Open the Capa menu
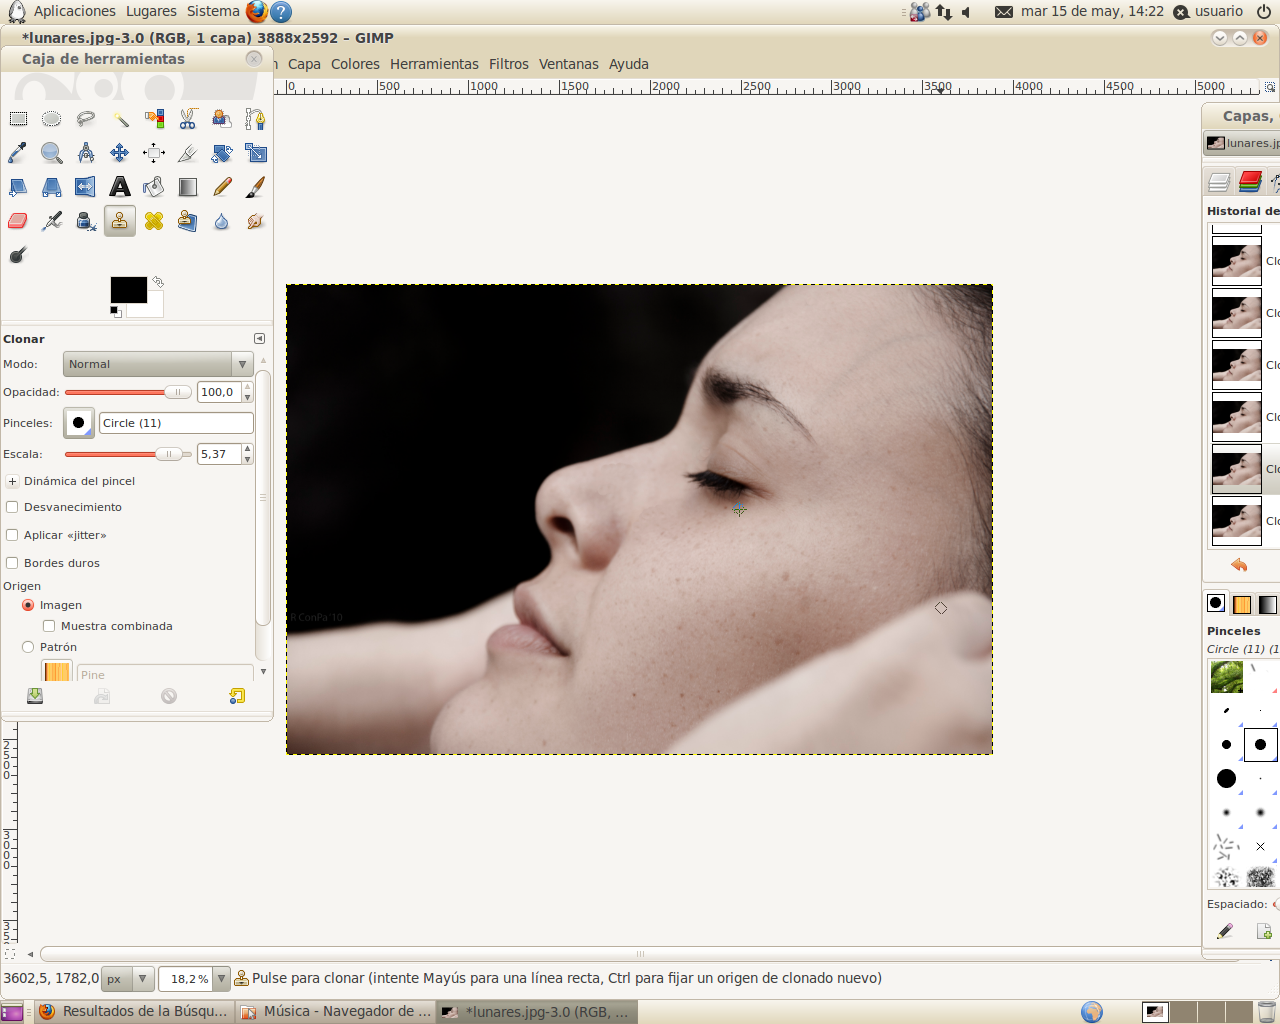Viewport: 1280px width, 1024px height. (304, 64)
